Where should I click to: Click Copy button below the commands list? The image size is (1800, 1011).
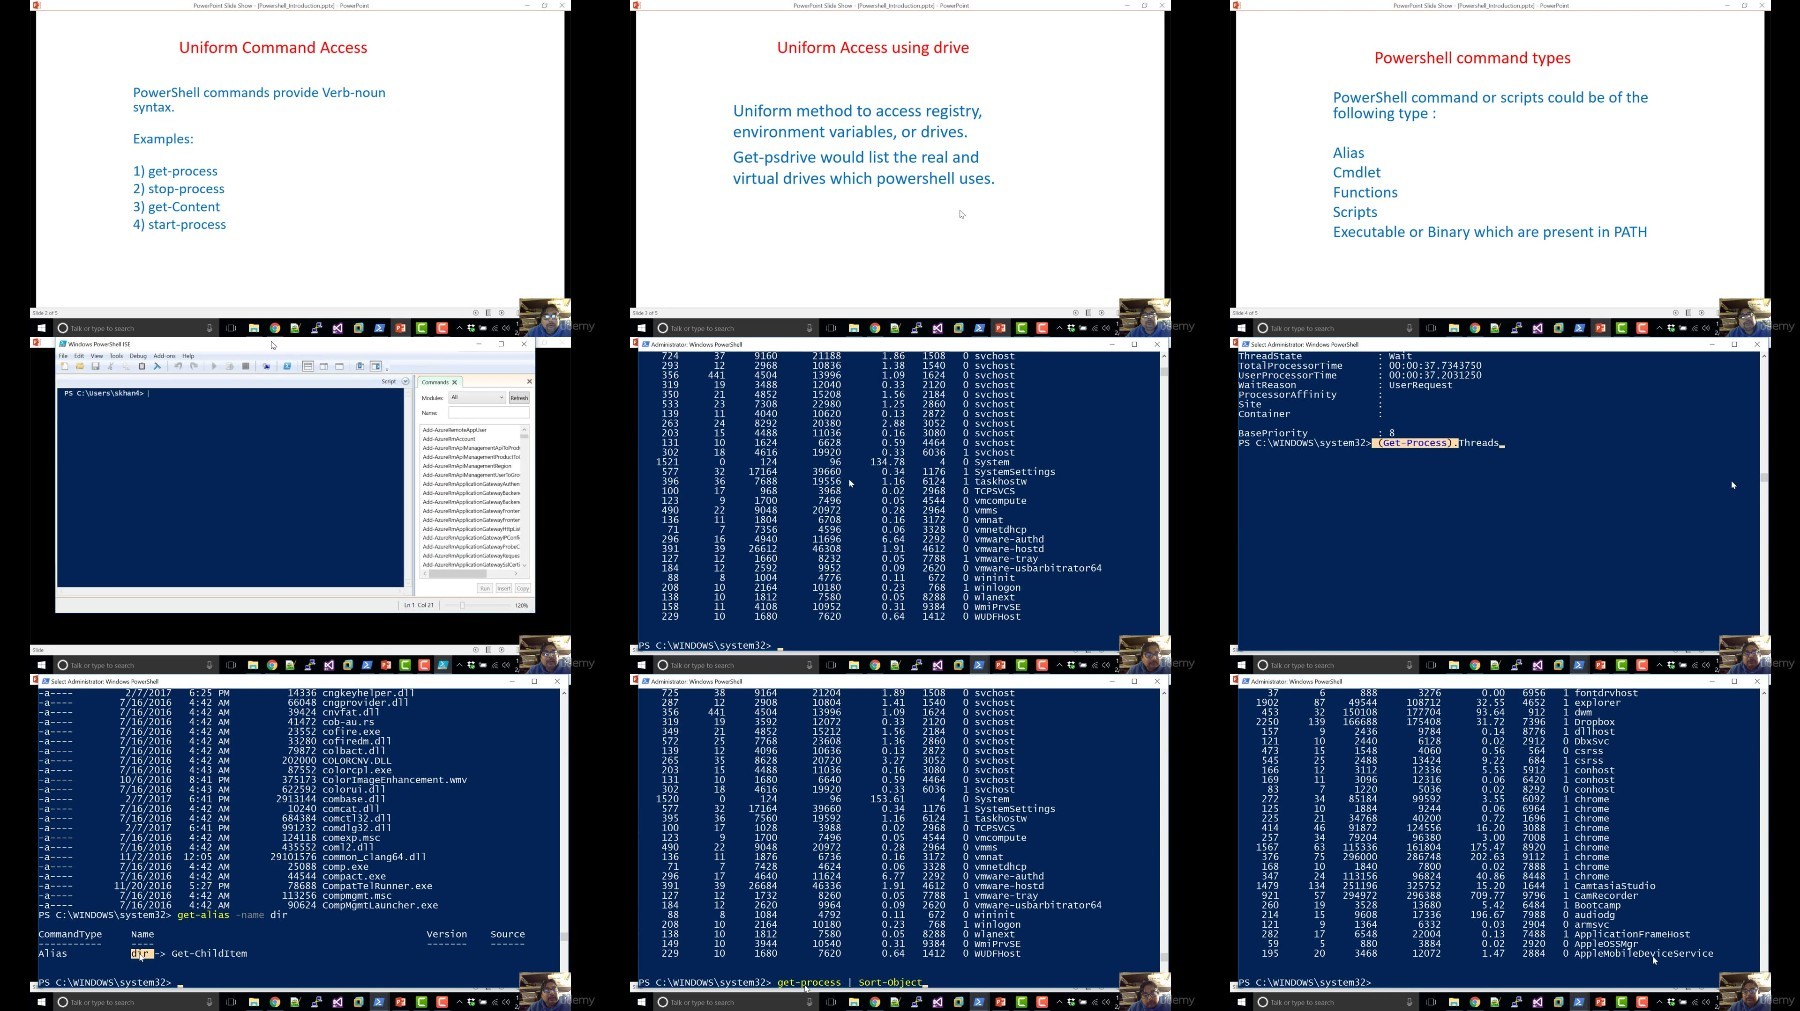click(x=522, y=588)
